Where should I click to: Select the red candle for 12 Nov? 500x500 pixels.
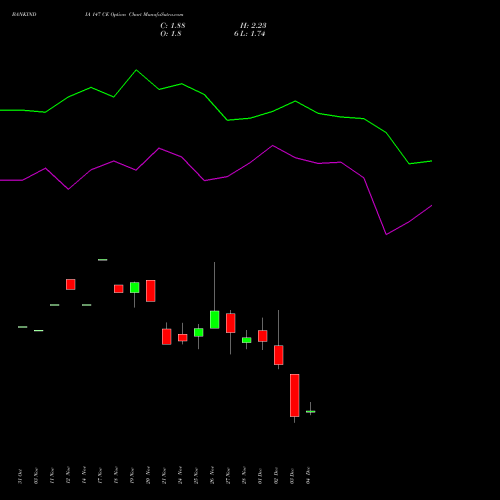pyautogui.click(x=71, y=284)
